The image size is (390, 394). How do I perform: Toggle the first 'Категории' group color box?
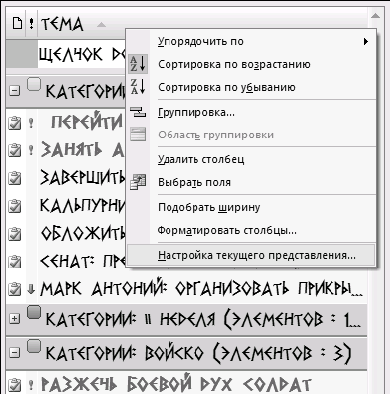coord(34,84)
